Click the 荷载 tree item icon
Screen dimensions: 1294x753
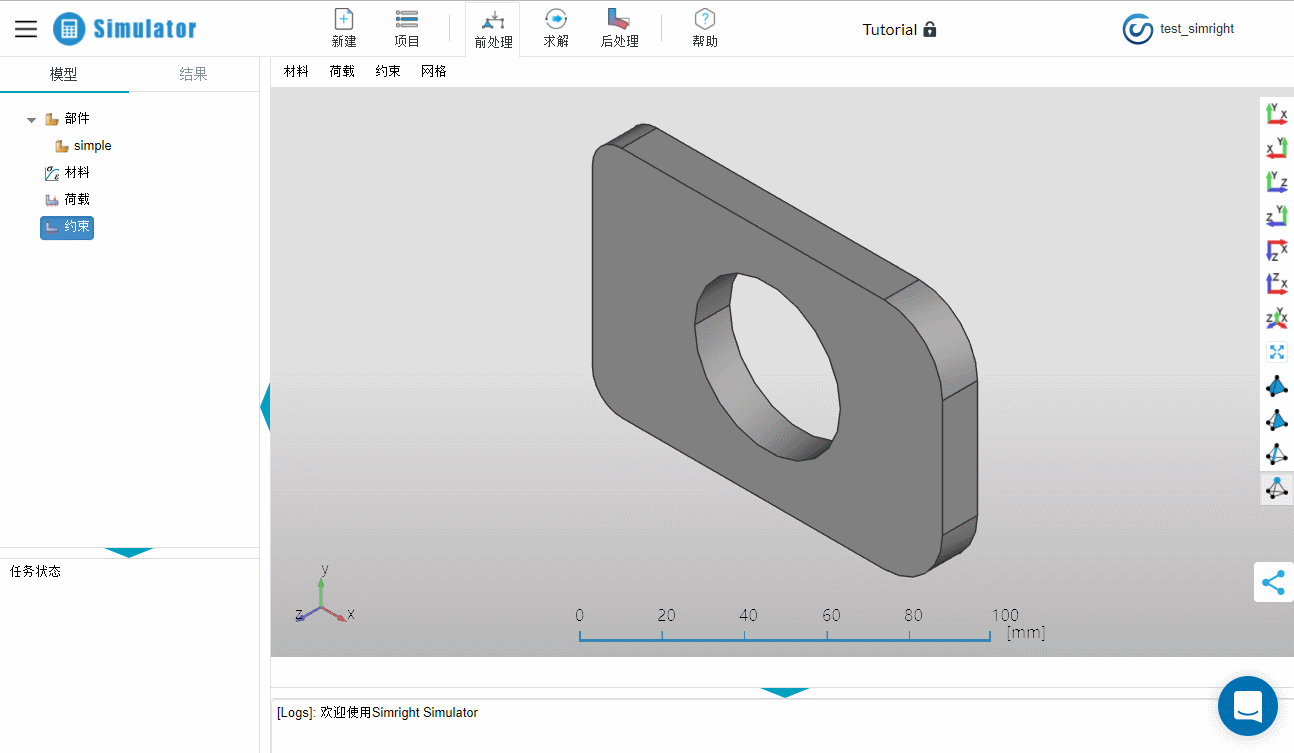coord(52,200)
